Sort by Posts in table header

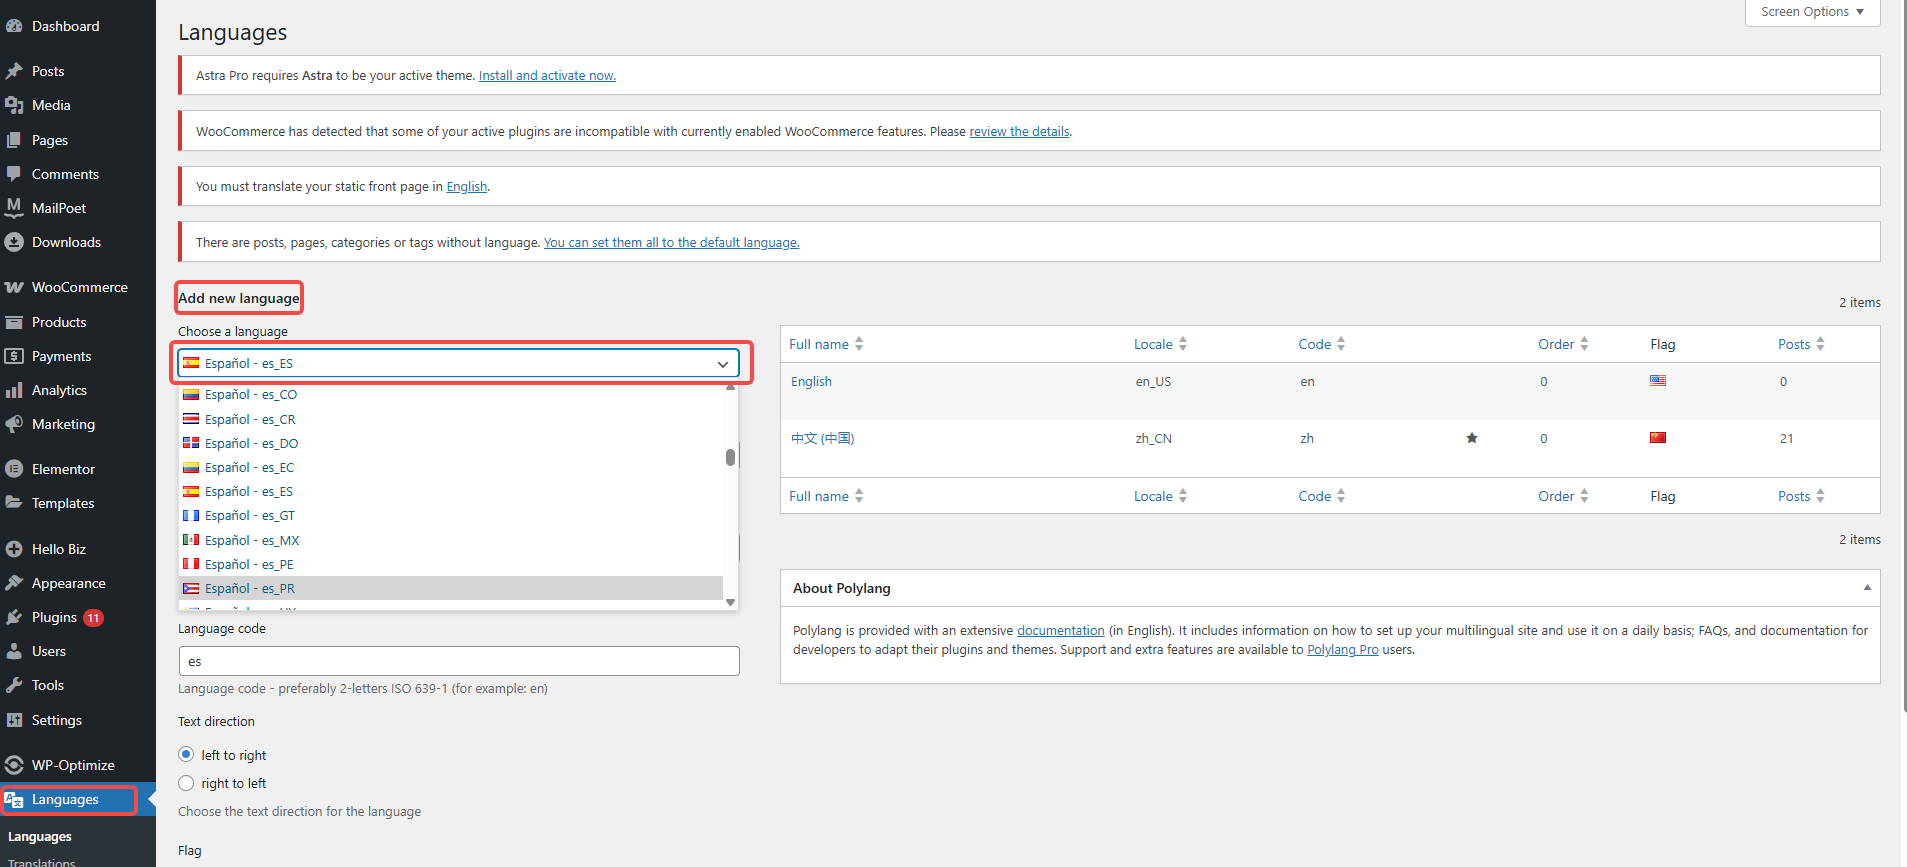tap(1801, 344)
